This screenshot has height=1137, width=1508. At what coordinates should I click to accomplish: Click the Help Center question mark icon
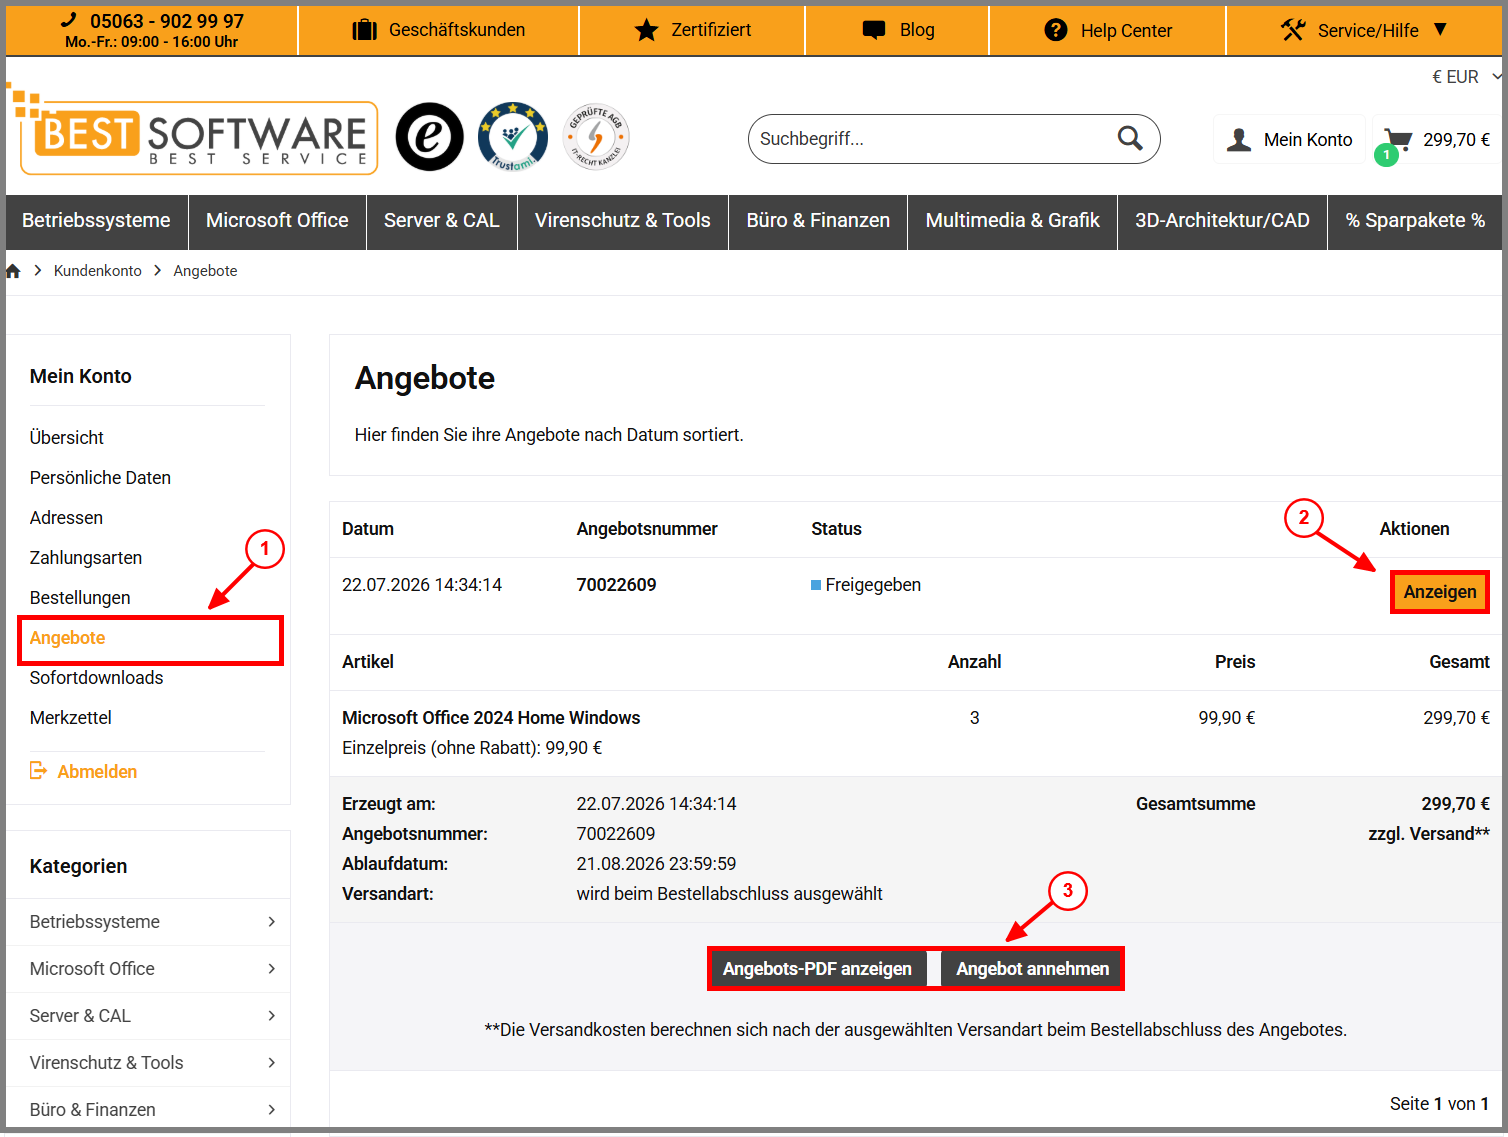pyautogui.click(x=1056, y=30)
